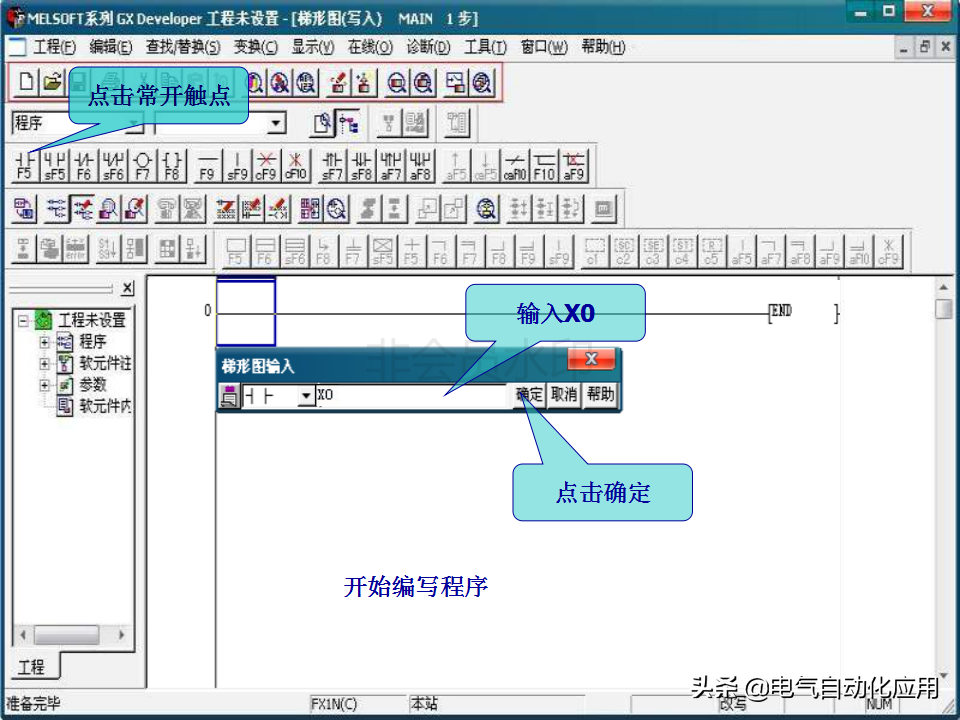Insert parallel falling pulse aF8
This screenshot has height=720, width=960.
coord(420,166)
